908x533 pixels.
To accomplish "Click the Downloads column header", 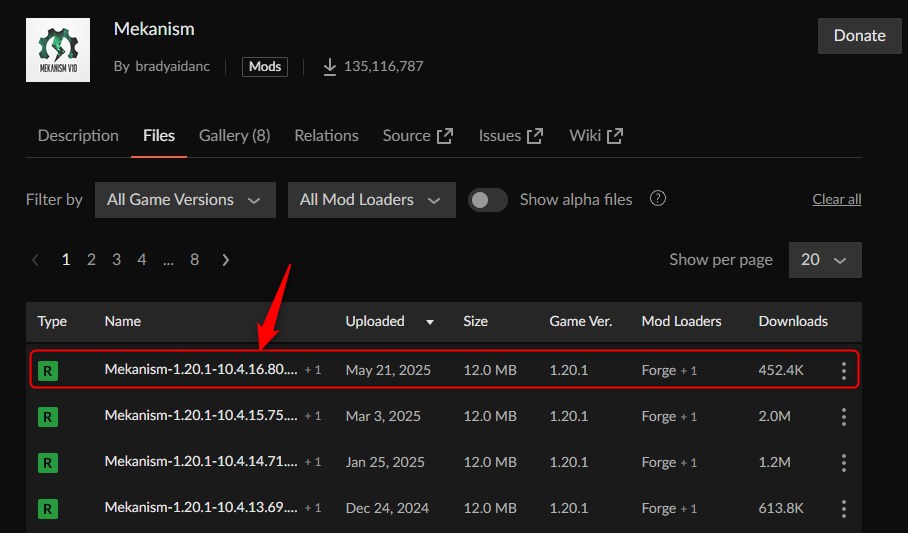I will 793,322.
